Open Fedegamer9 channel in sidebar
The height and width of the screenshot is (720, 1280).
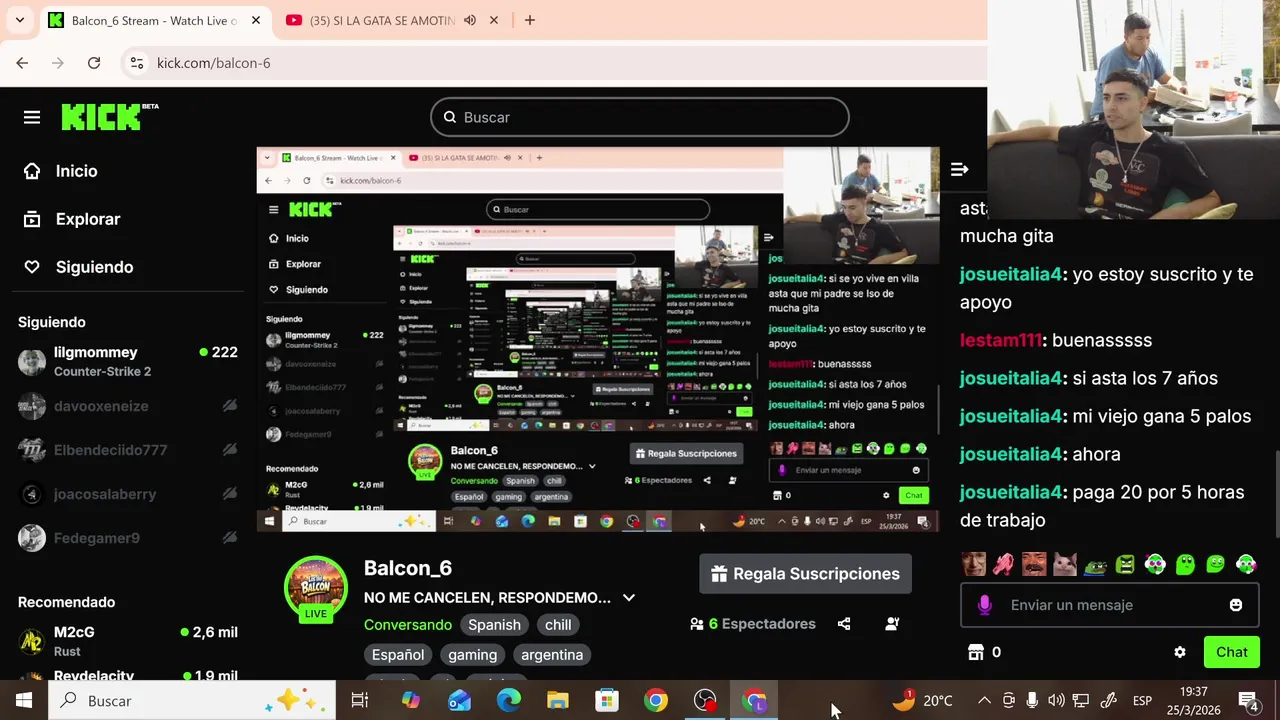[x=128, y=538]
